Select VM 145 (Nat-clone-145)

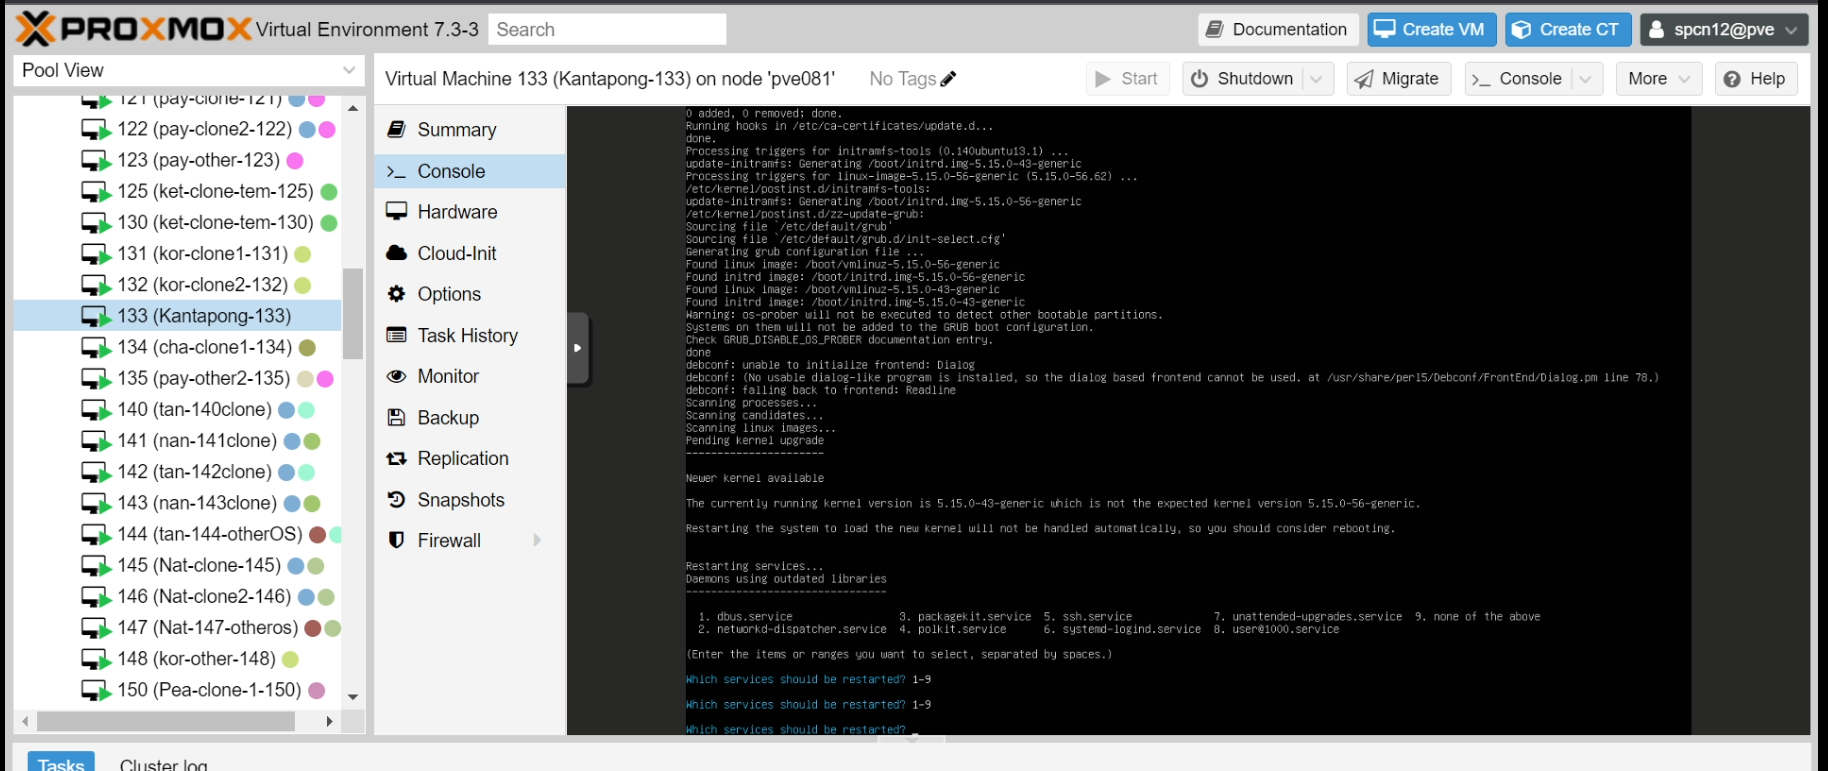(x=177, y=565)
